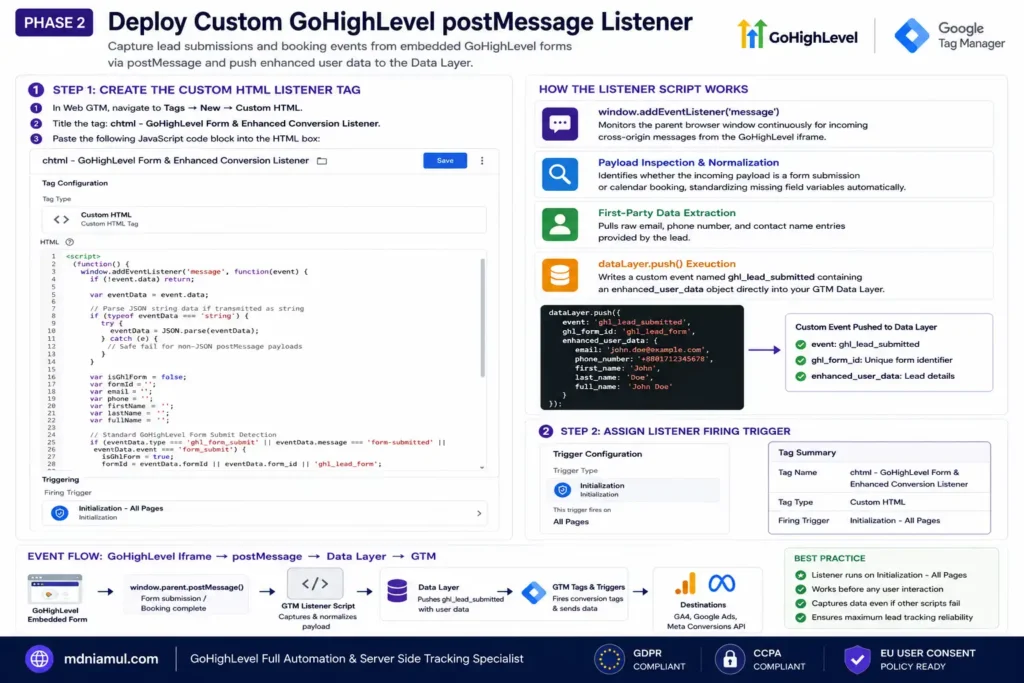The height and width of the screenshot is (683, 1024).
Task: Click the PHASE 2 badge
Action: [54, 23]
